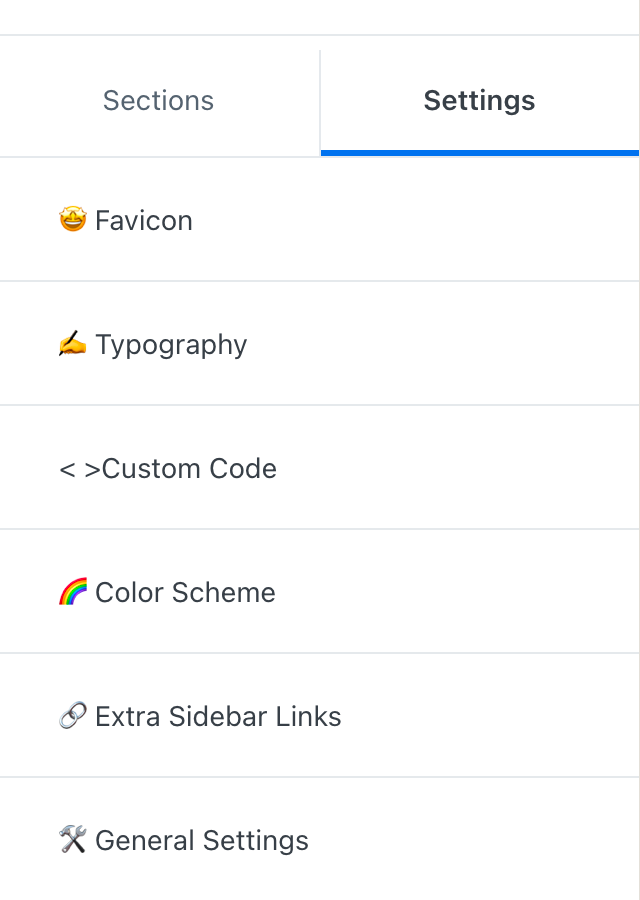The height and width of the screenshot is (900, 640).
Task: Click the hammer and wrench General Settings icon
Action: pos(73,841)
